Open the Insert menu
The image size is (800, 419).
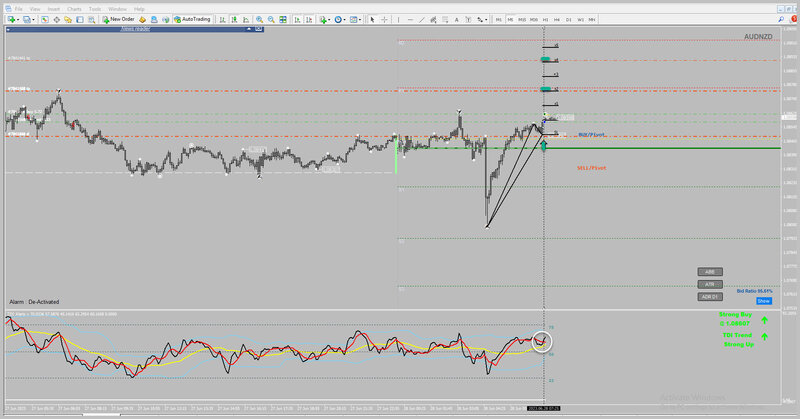coord(52,8)
